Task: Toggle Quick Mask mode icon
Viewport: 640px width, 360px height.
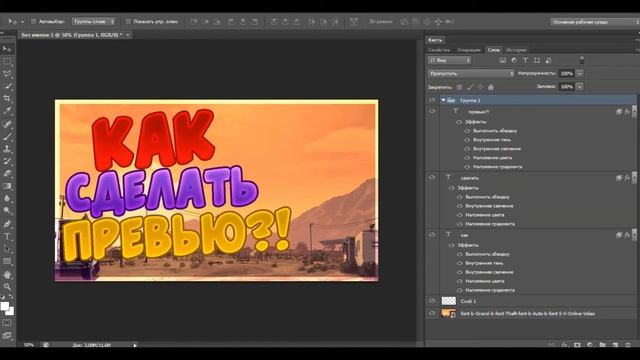Action: tap(7, 322)
